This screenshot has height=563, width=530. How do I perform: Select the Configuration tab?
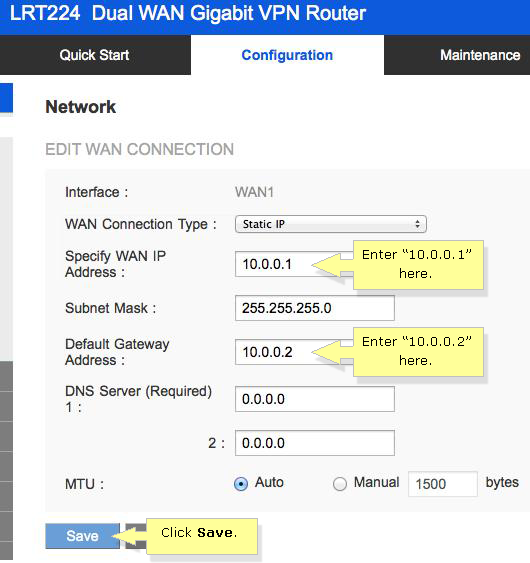pos(287,55)
